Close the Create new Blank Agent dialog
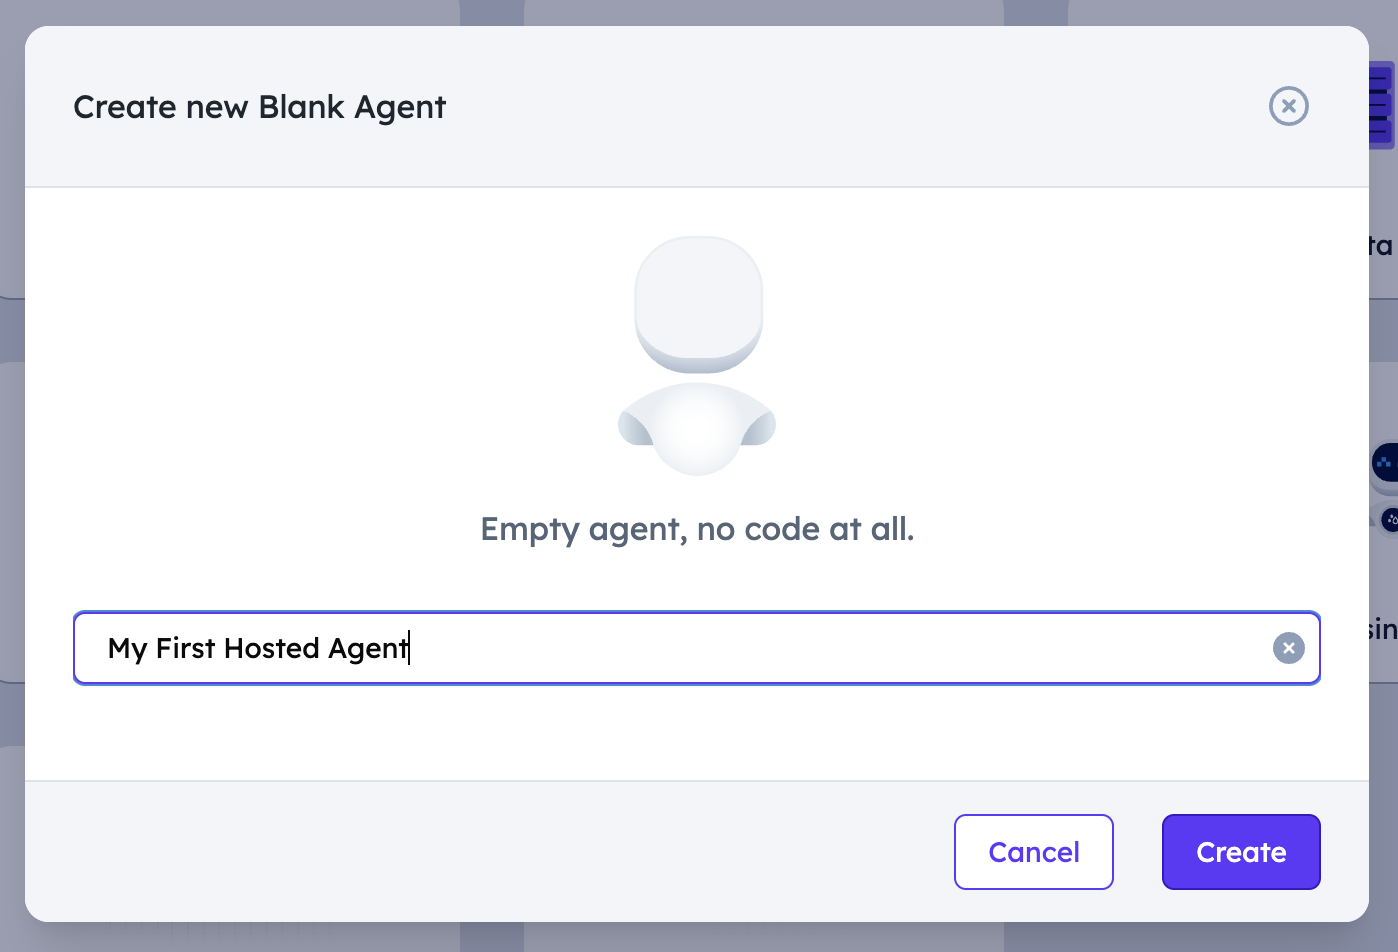Image resolution: width=1398 pixels, height=952 pixels. click(1288, 106)
